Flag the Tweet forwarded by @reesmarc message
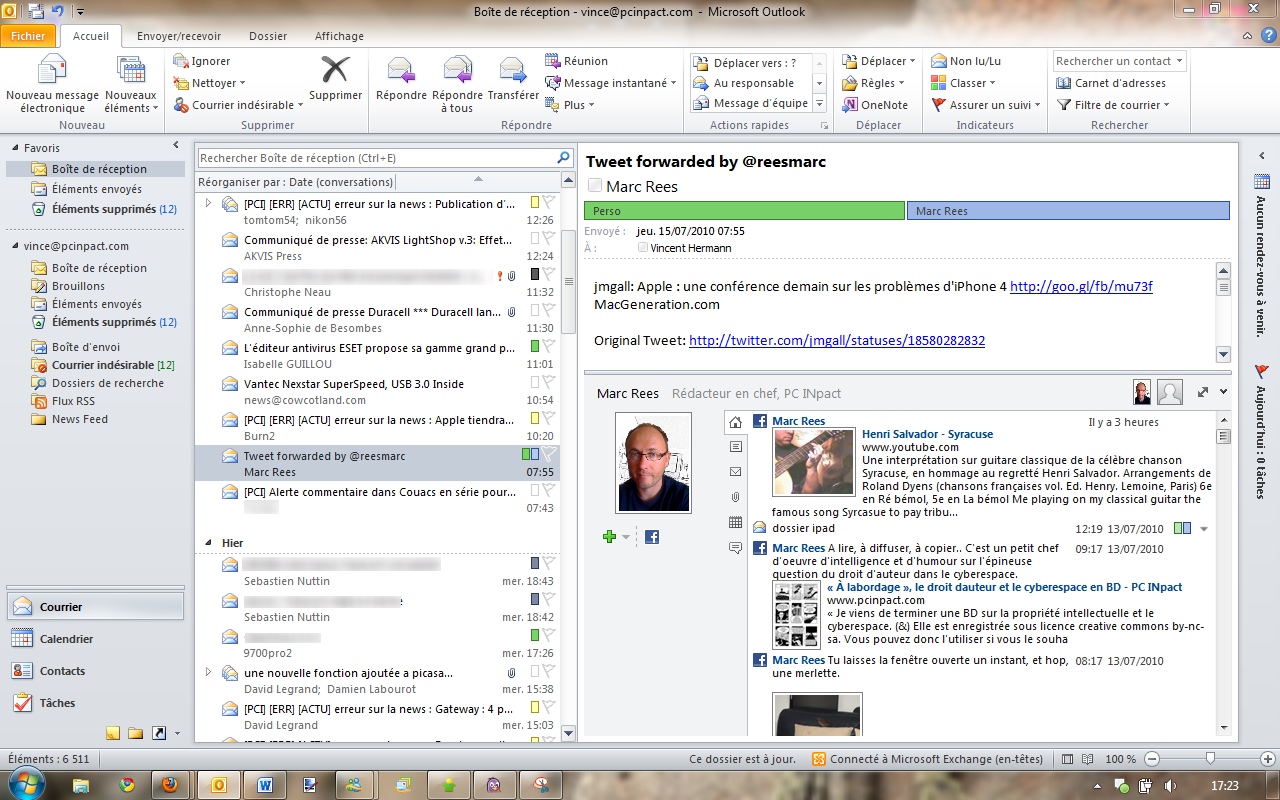 [x=549, y=454]
